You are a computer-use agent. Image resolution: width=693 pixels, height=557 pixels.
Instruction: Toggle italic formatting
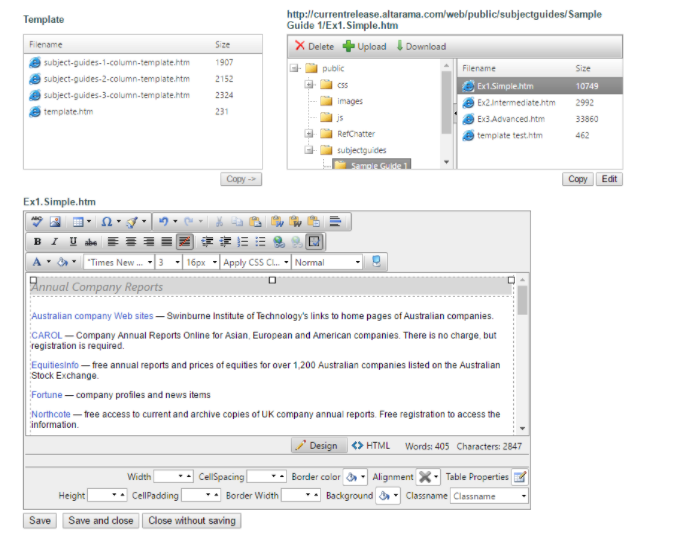click(55, 242)
